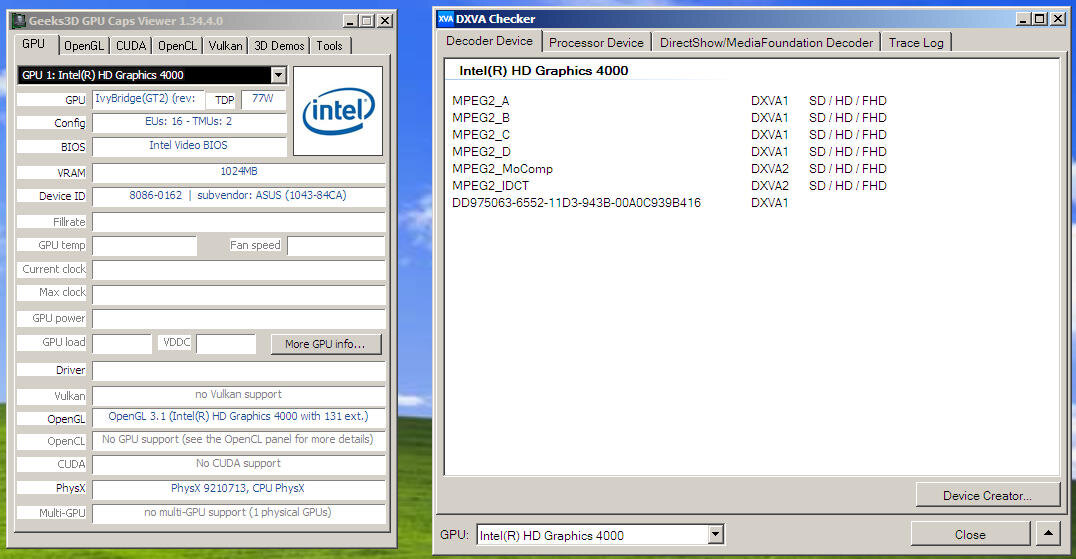Click the GPU Caps Viewer title bar app icon
This screenshot has height=559, width=1076.
[x=19, y=21]
